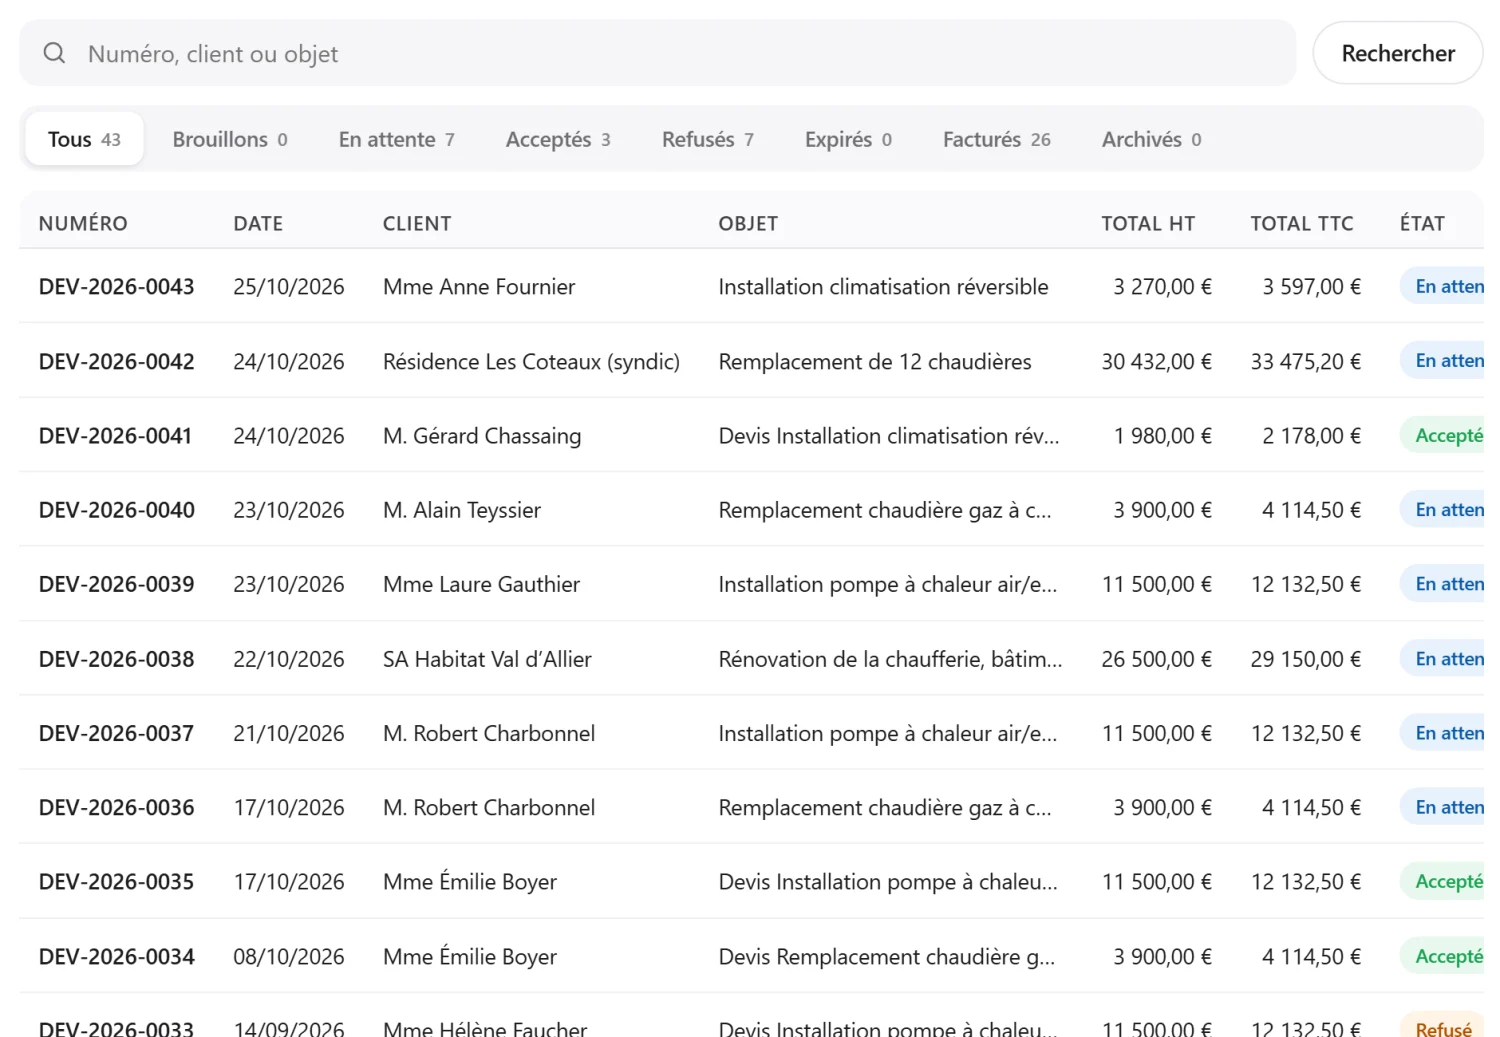Click the TOTAL TTC column header

click(x=1301, y=224)
